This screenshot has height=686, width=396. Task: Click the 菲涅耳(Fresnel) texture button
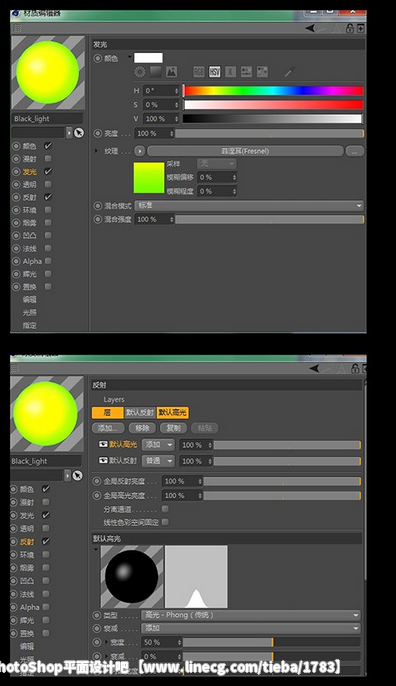245,151
